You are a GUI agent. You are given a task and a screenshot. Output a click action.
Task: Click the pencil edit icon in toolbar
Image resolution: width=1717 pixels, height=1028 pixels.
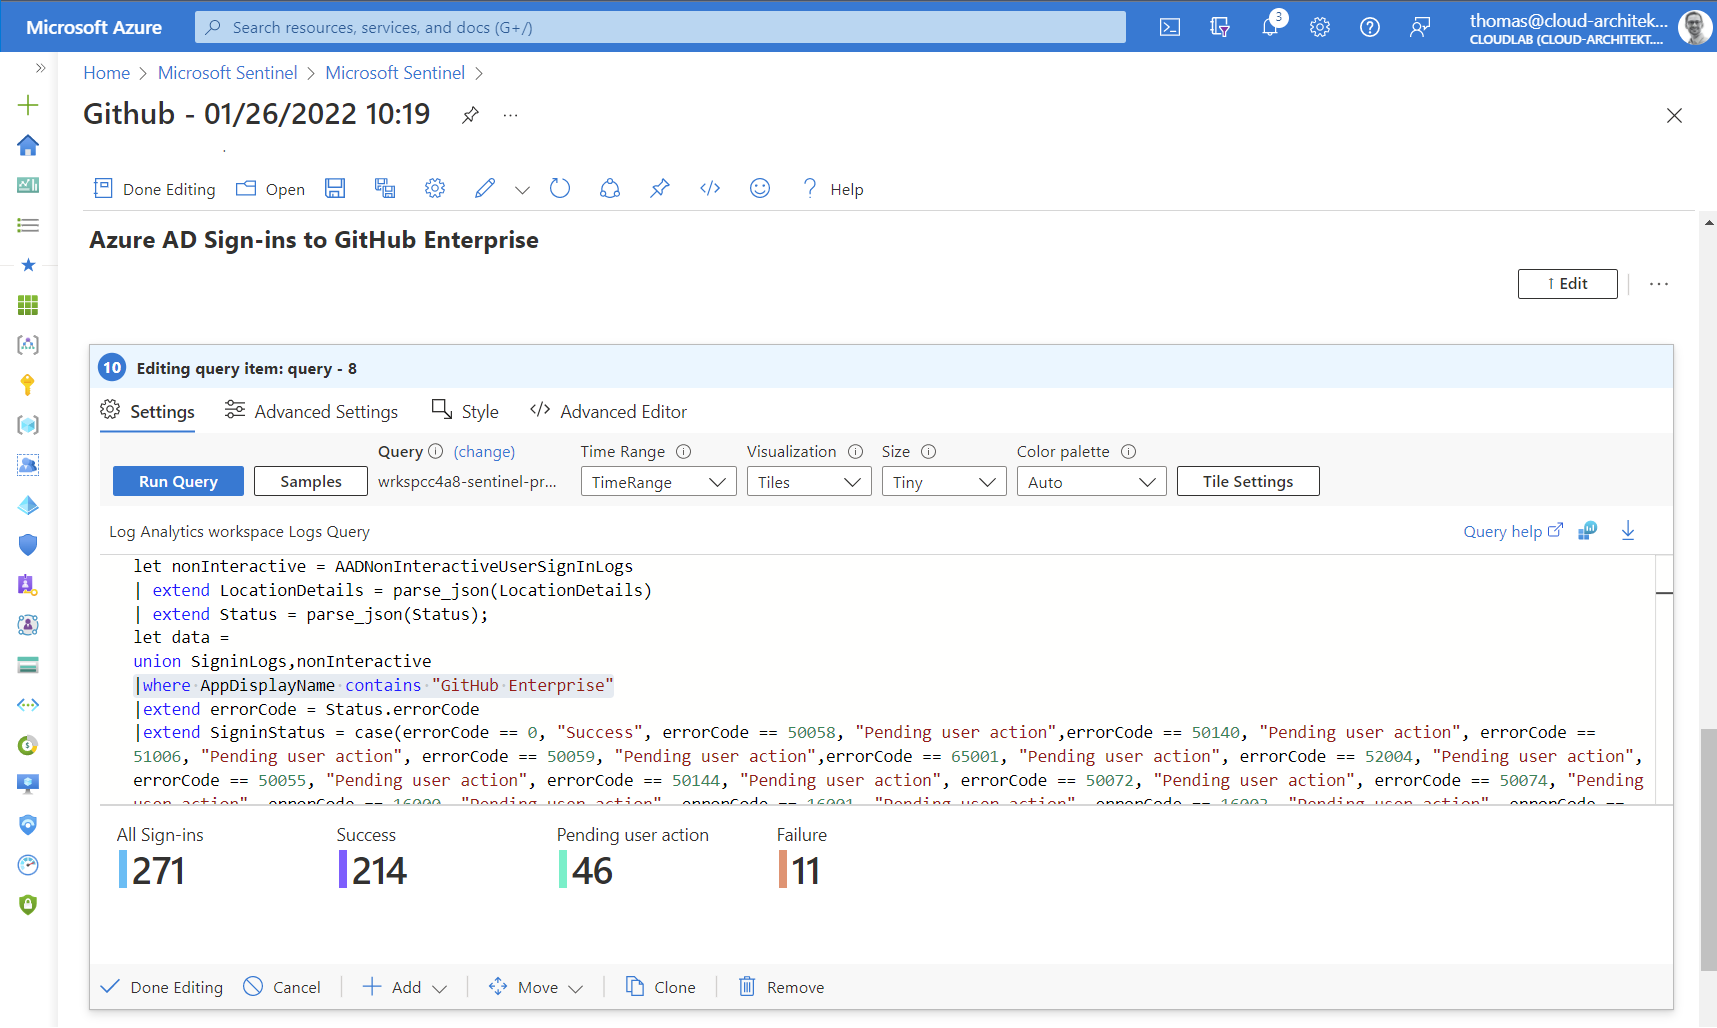[485, 188]
